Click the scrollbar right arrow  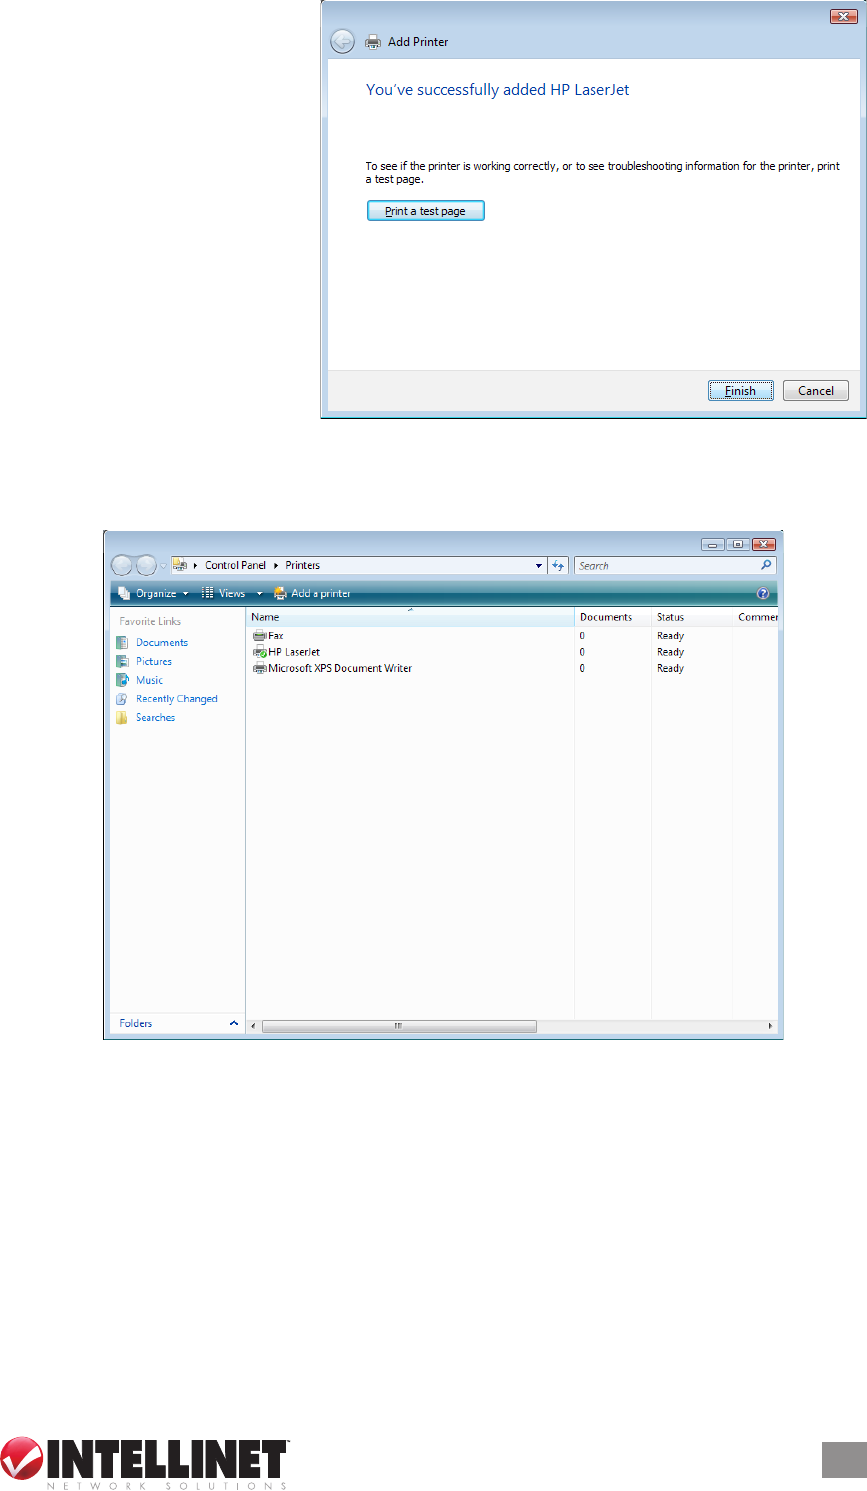point(770,1026)
